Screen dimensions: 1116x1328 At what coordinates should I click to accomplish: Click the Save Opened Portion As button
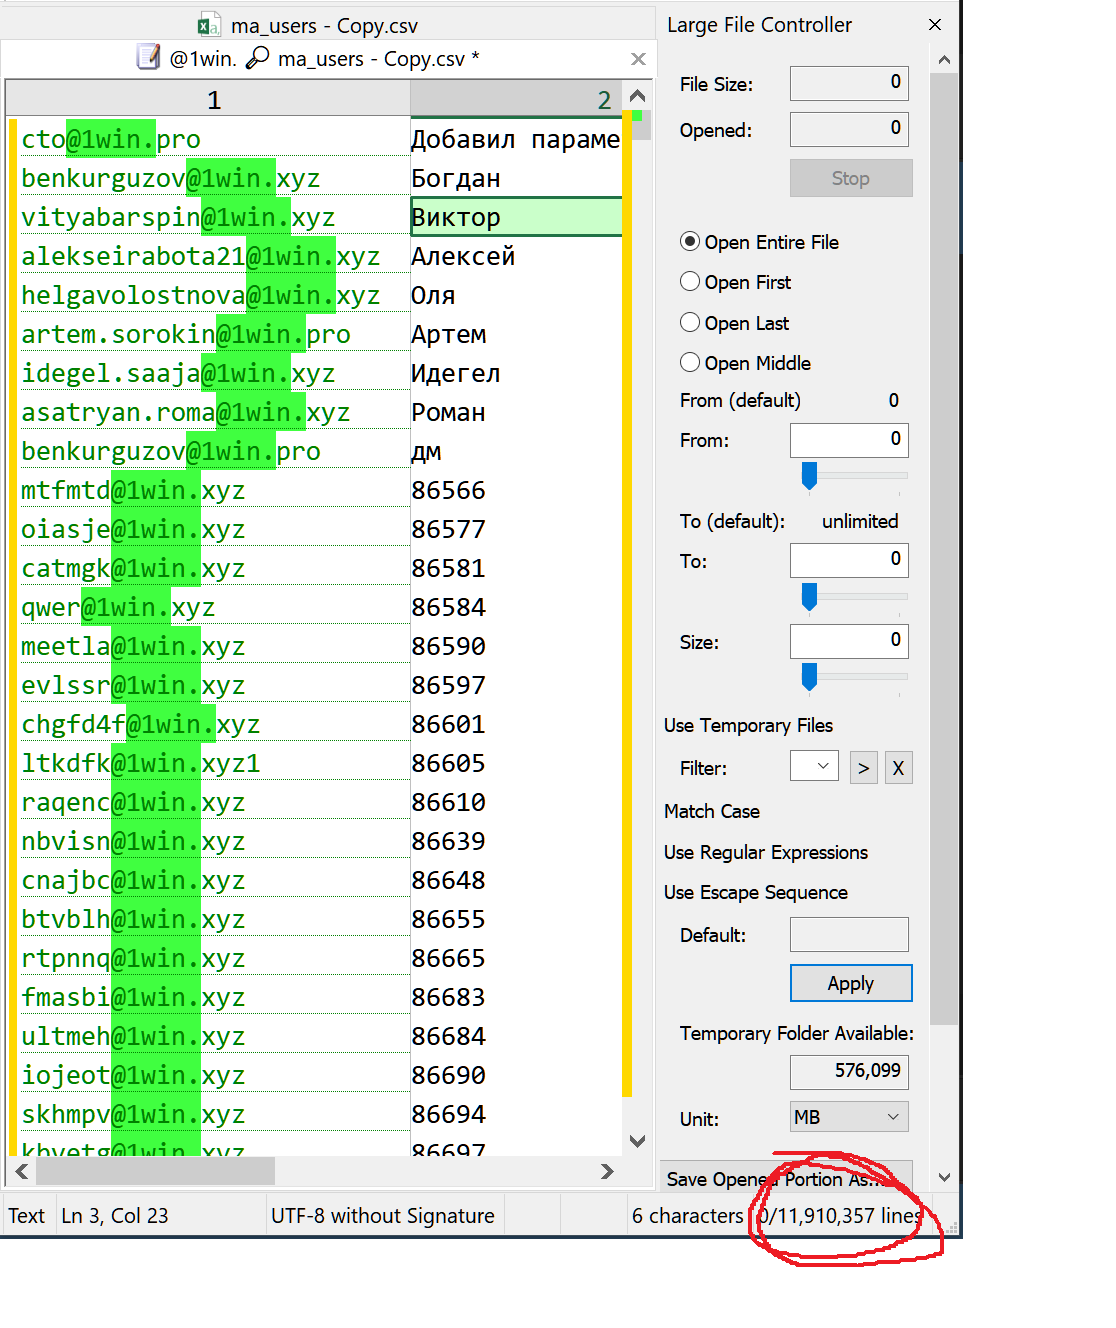point(786,1178)
